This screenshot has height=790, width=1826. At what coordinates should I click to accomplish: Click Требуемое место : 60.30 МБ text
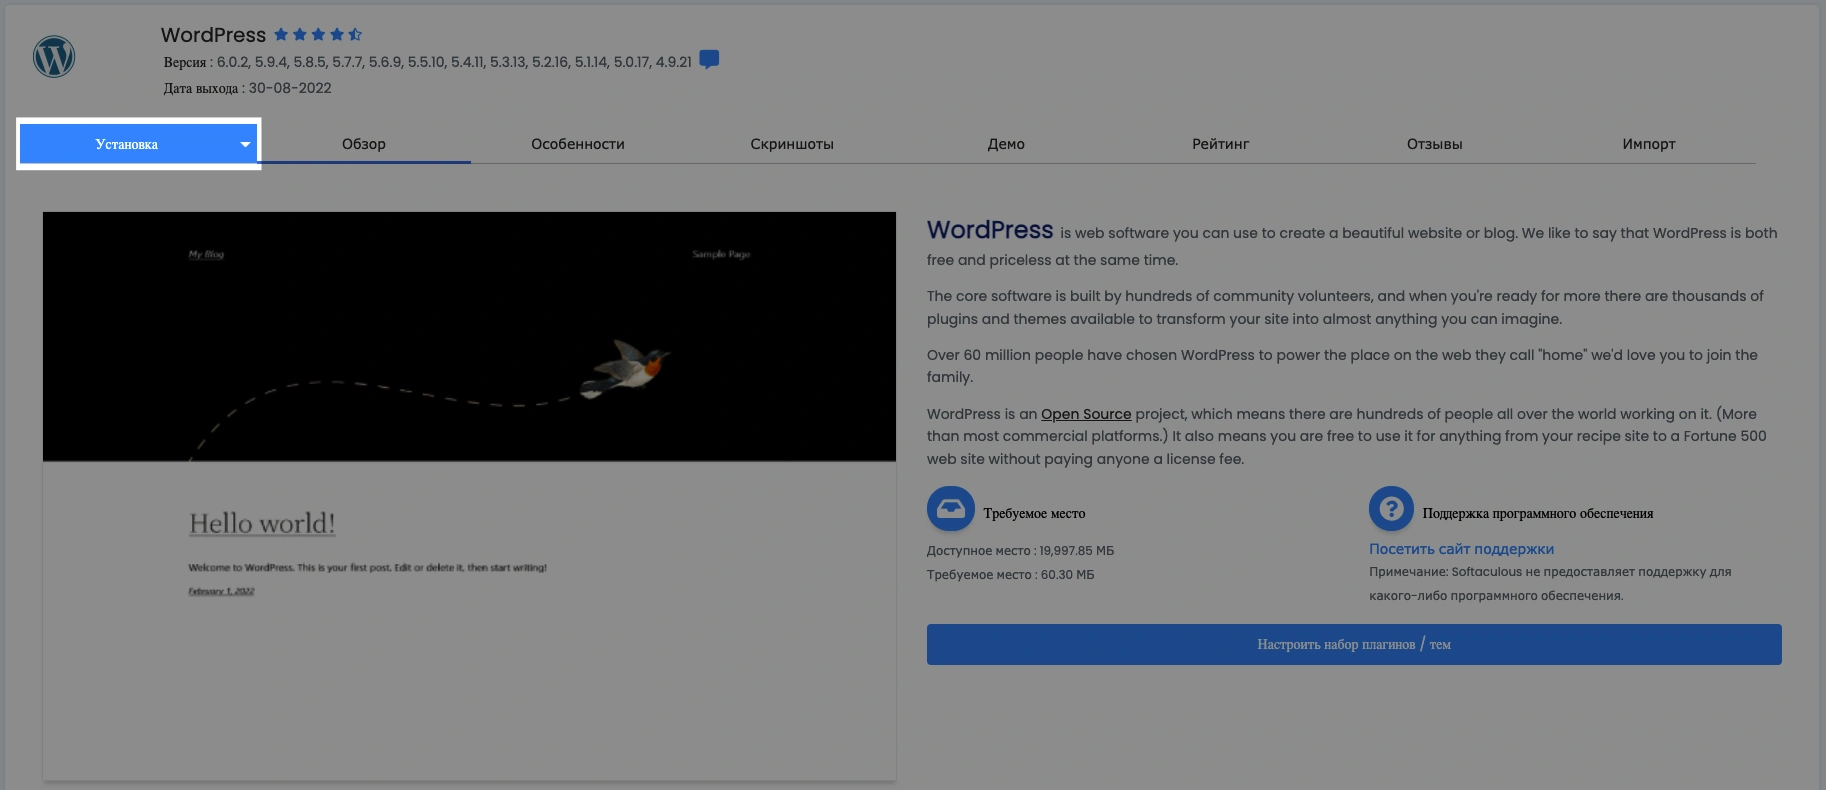[x=1010, y=575]
